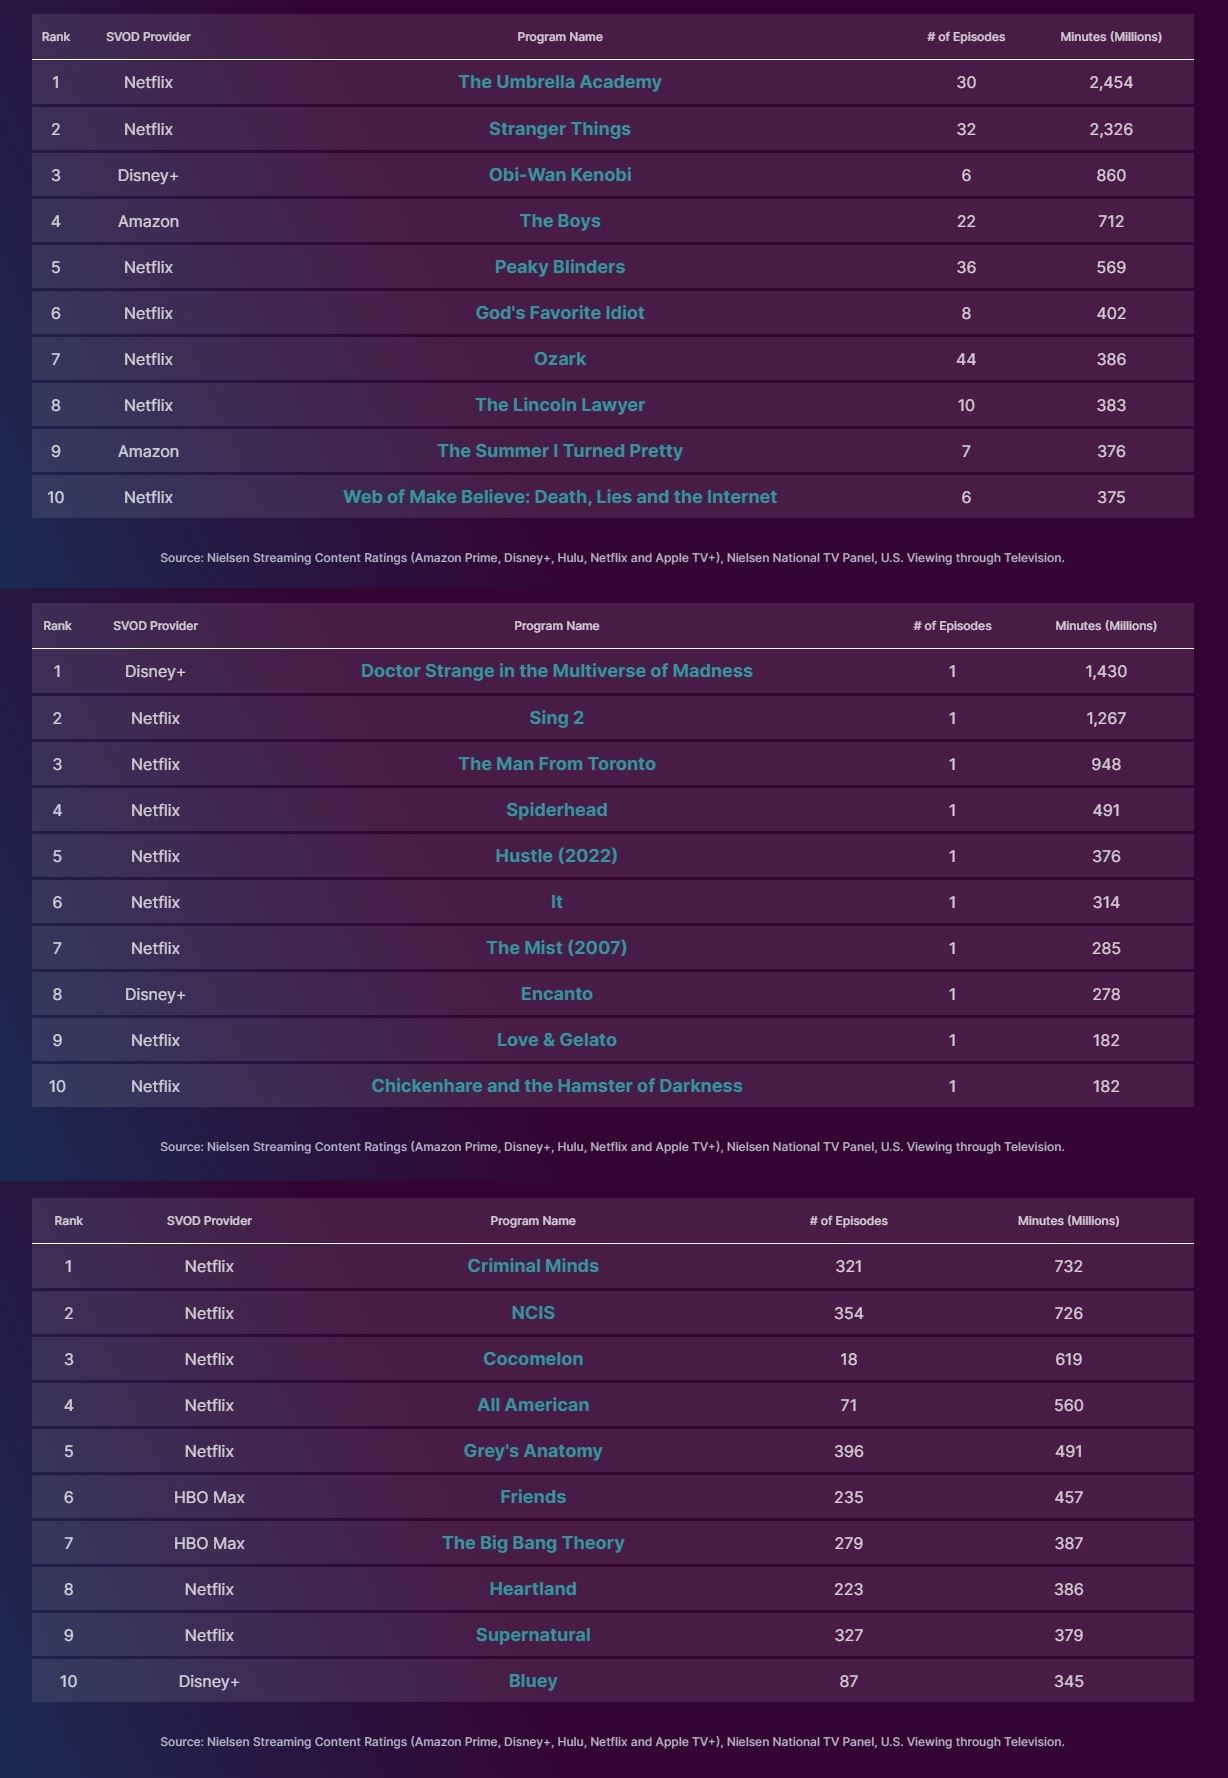Image resolution: width=1228 pixels, height=1778 pixels.
Task: Click Web of Make Believe title link
Action: click(x=559, y=497)
